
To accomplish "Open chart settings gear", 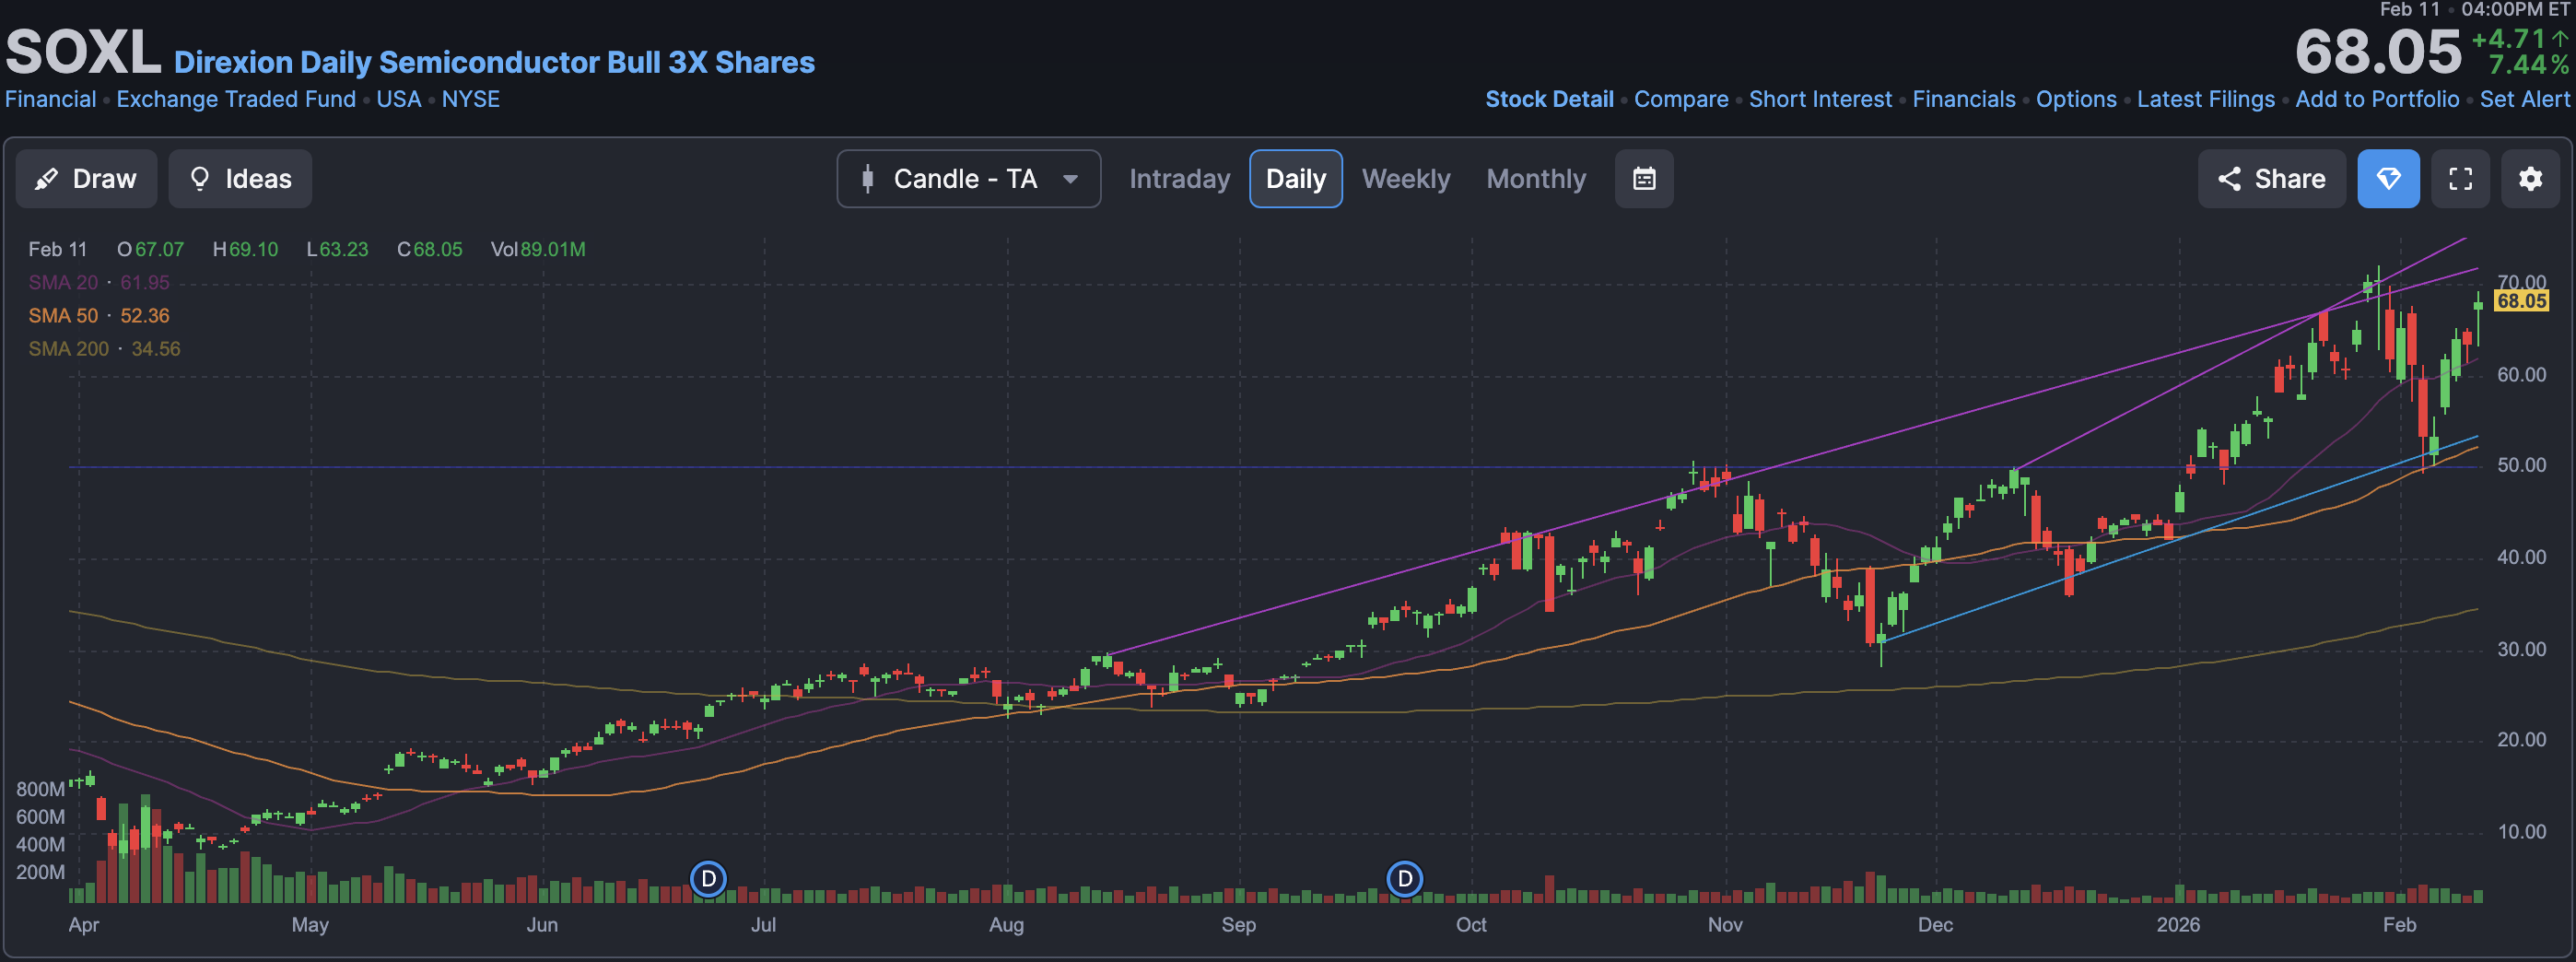I will 2530,179.
